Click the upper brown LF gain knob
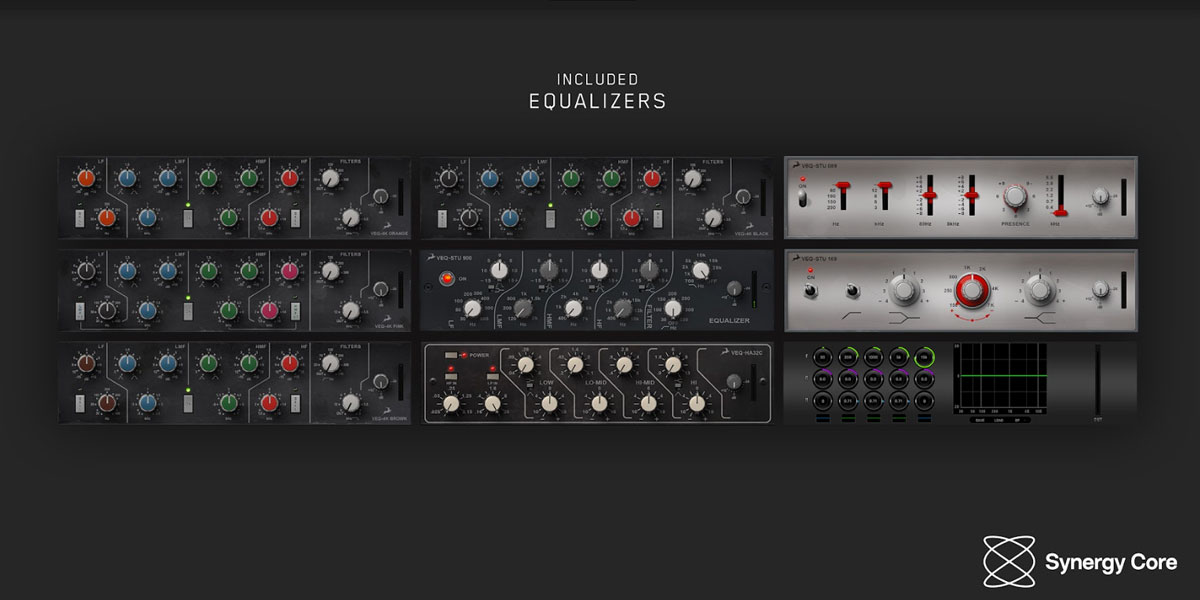 pos(86,363)
